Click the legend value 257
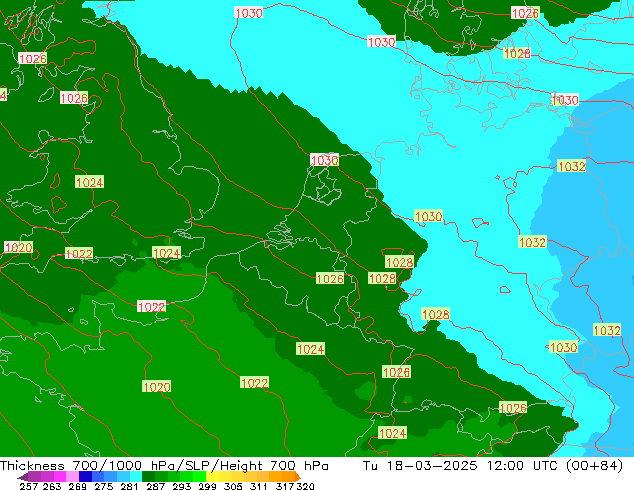 tap(29, 486)
